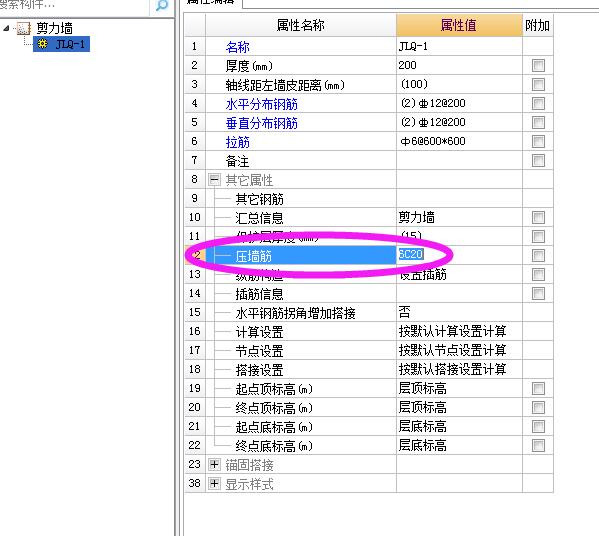The width and height of the screenshot is (599, 536).
Task: Edit the 6C20 value field
Action: click(x=459, y=254)
